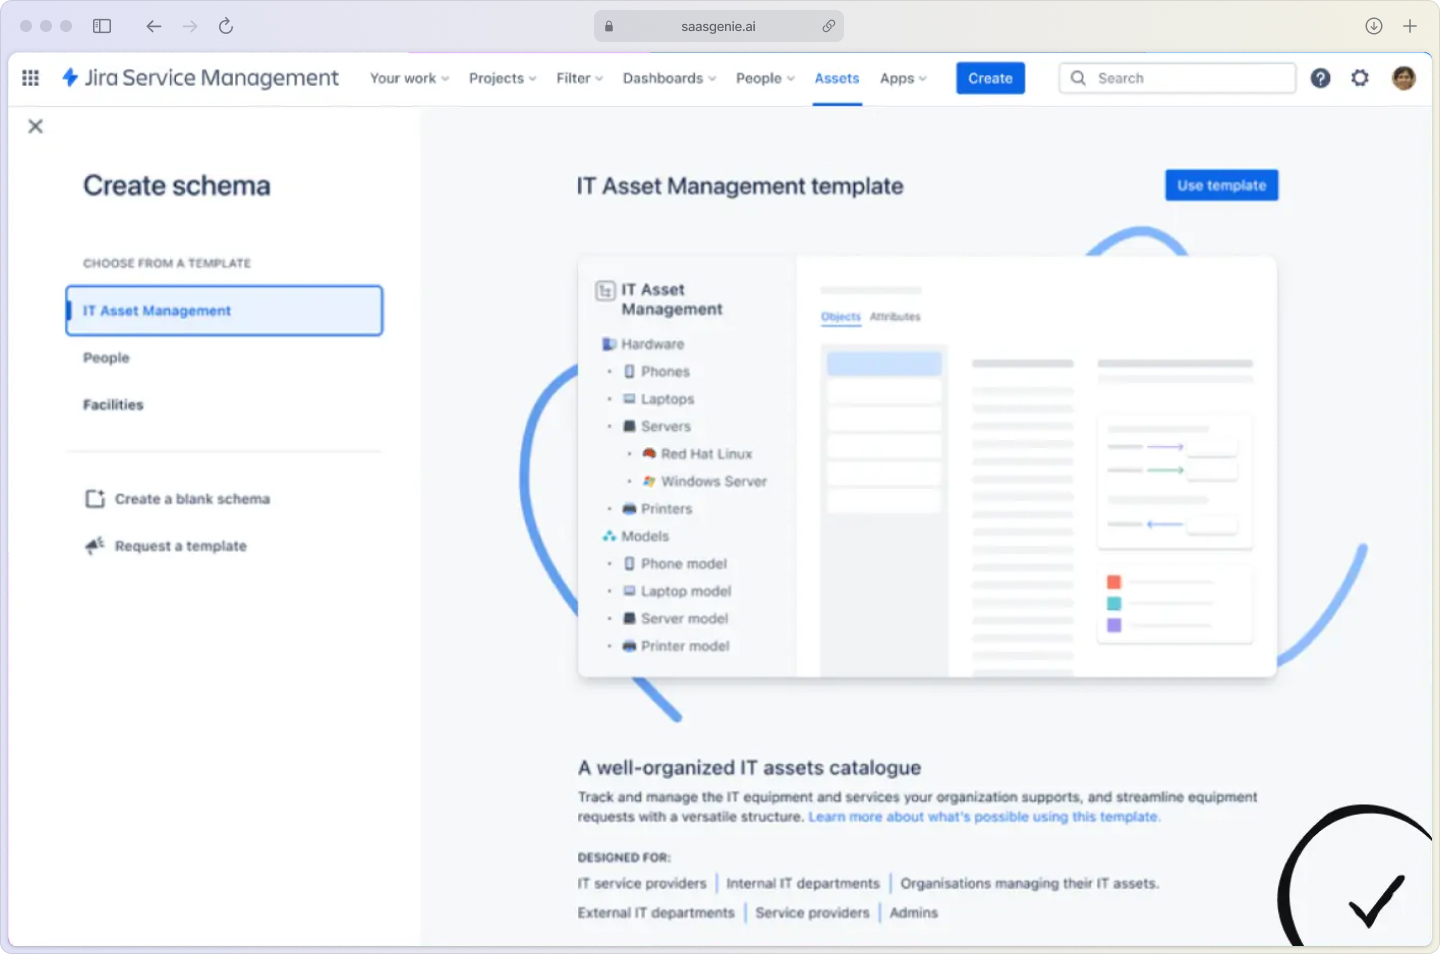Image resolution: width=1440 pixels, height=954 pixels.
Task: Click the blank schema icon
Action: coord(95,499)
